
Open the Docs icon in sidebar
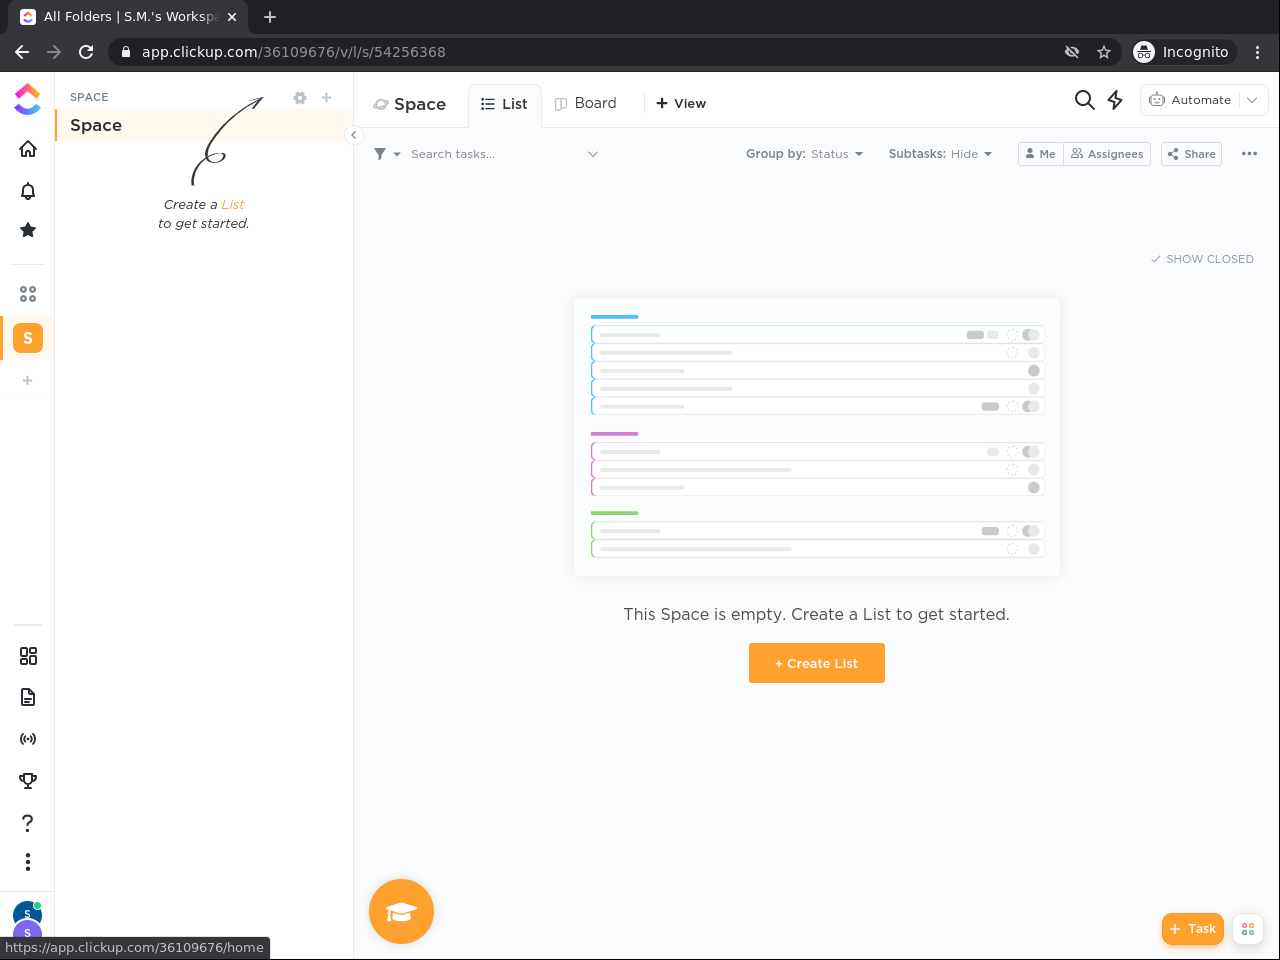coord(28,697)
